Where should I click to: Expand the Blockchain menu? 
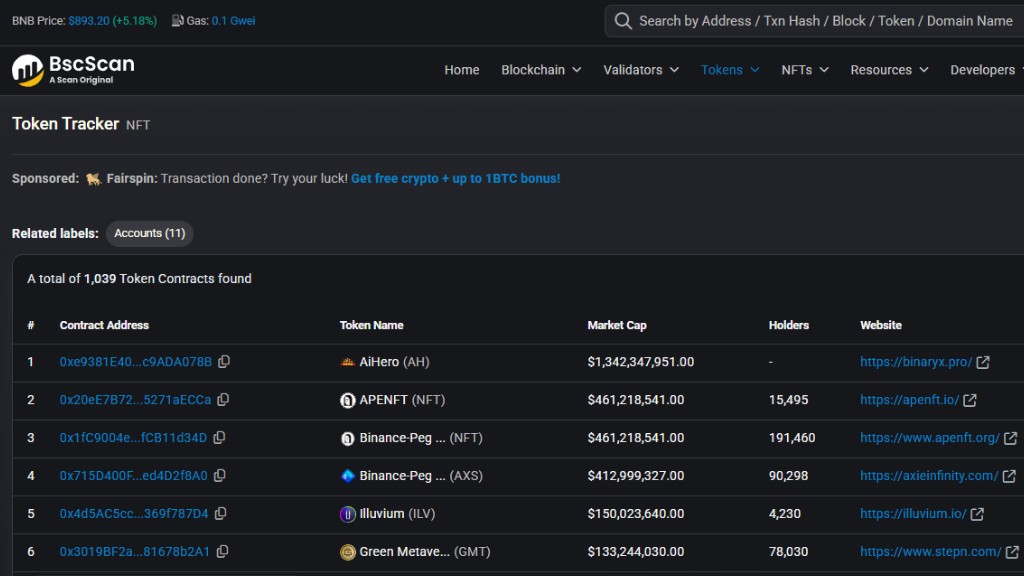point(541,70)
